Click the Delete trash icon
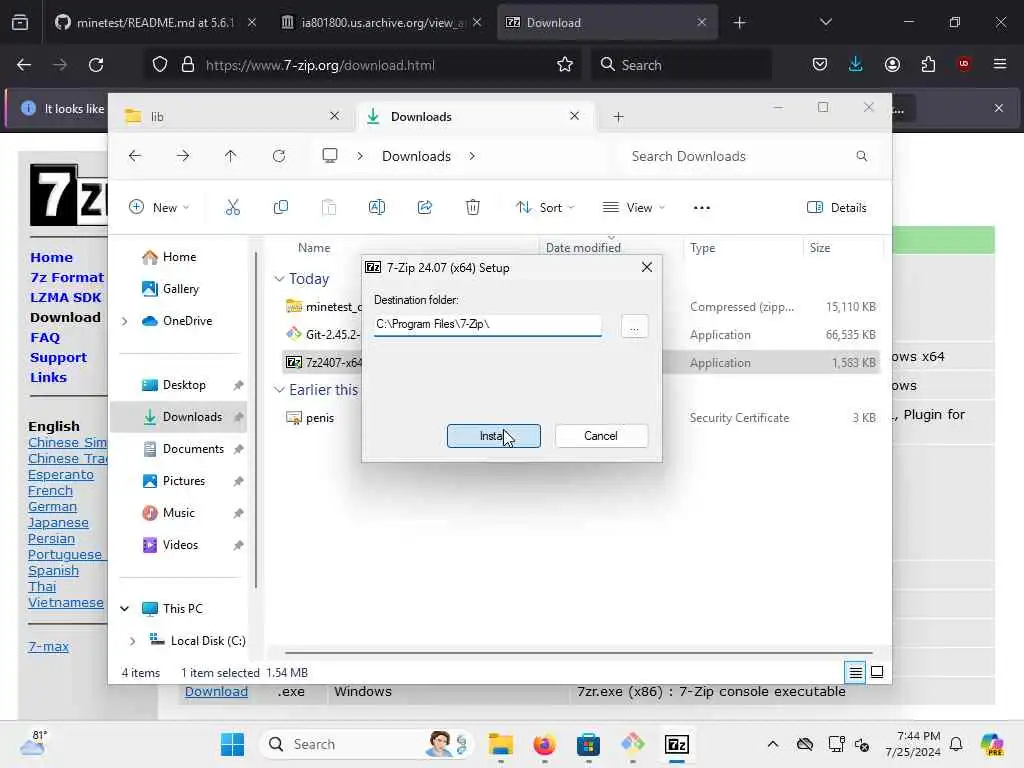 pos(473,208)
